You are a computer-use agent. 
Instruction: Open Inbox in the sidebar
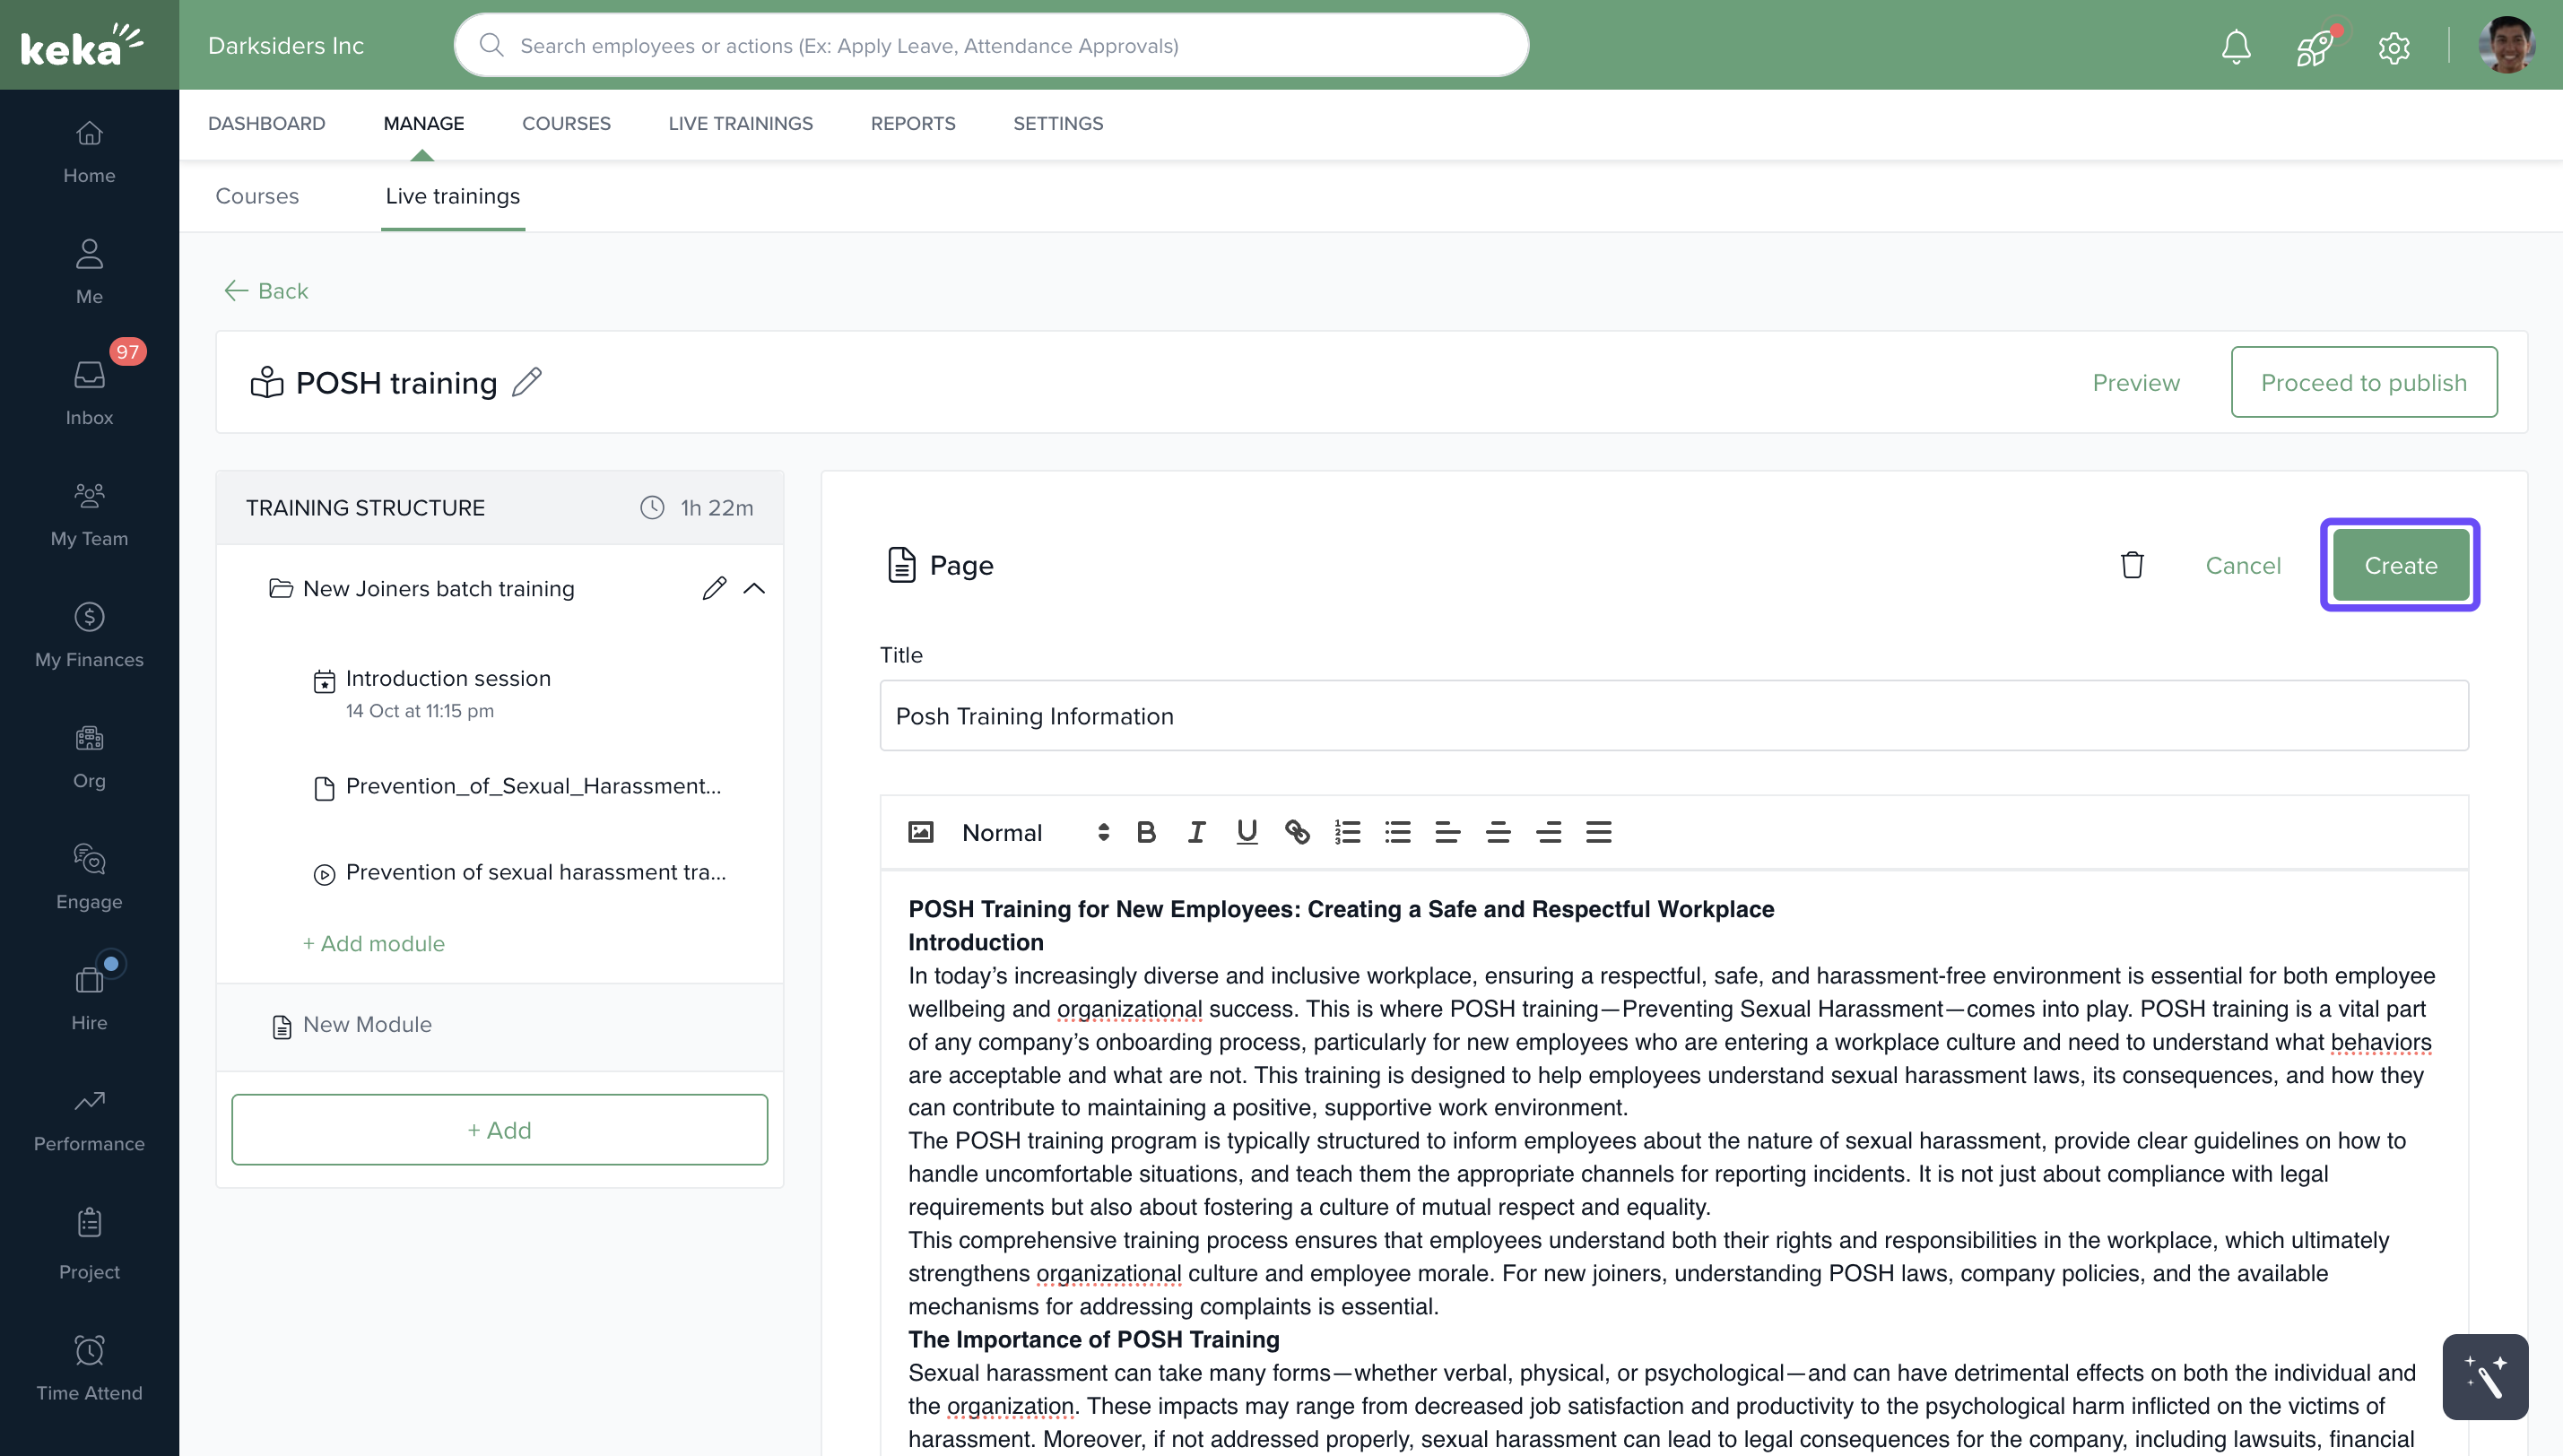point(89,390)
